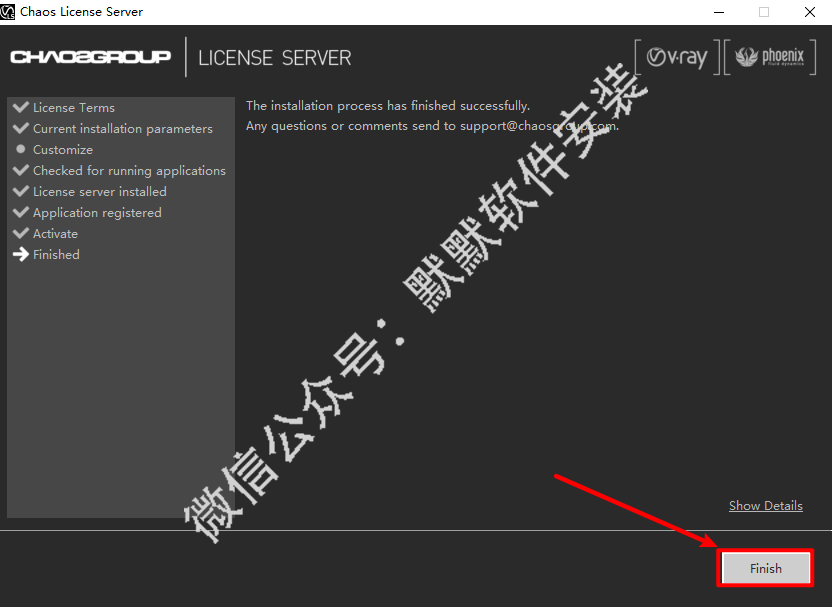Click the Finish button
This screenshot has height=607, width=832.
point(765,568)
